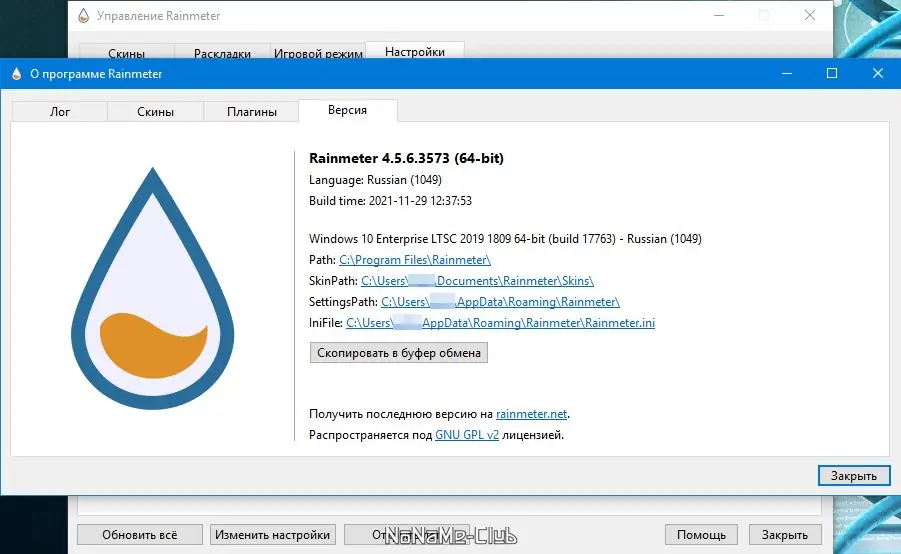The height and width of the screenshot is (554, 901).
Task: Select the Версия tab
Action: coord(348,110)
